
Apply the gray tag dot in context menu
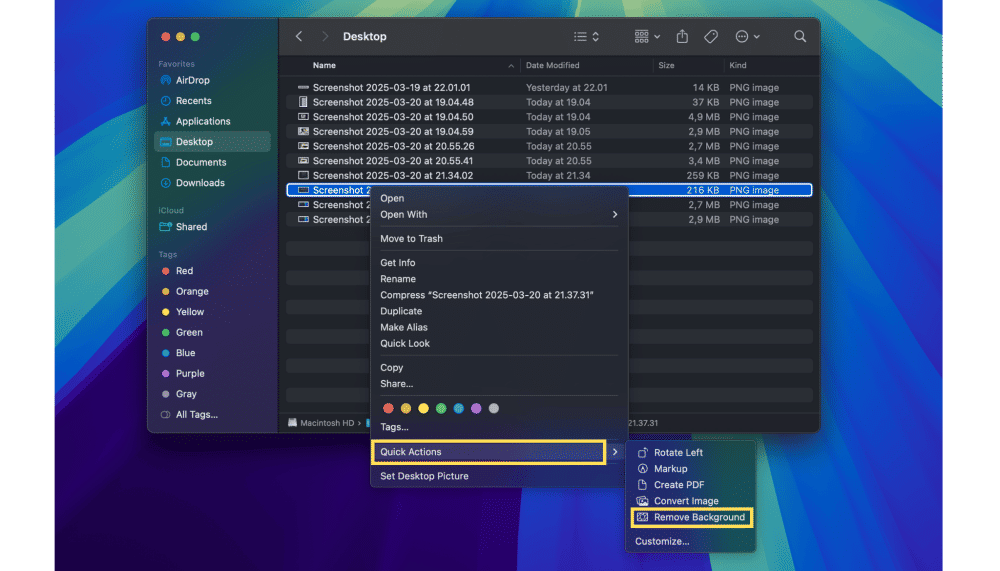(494, 408)
